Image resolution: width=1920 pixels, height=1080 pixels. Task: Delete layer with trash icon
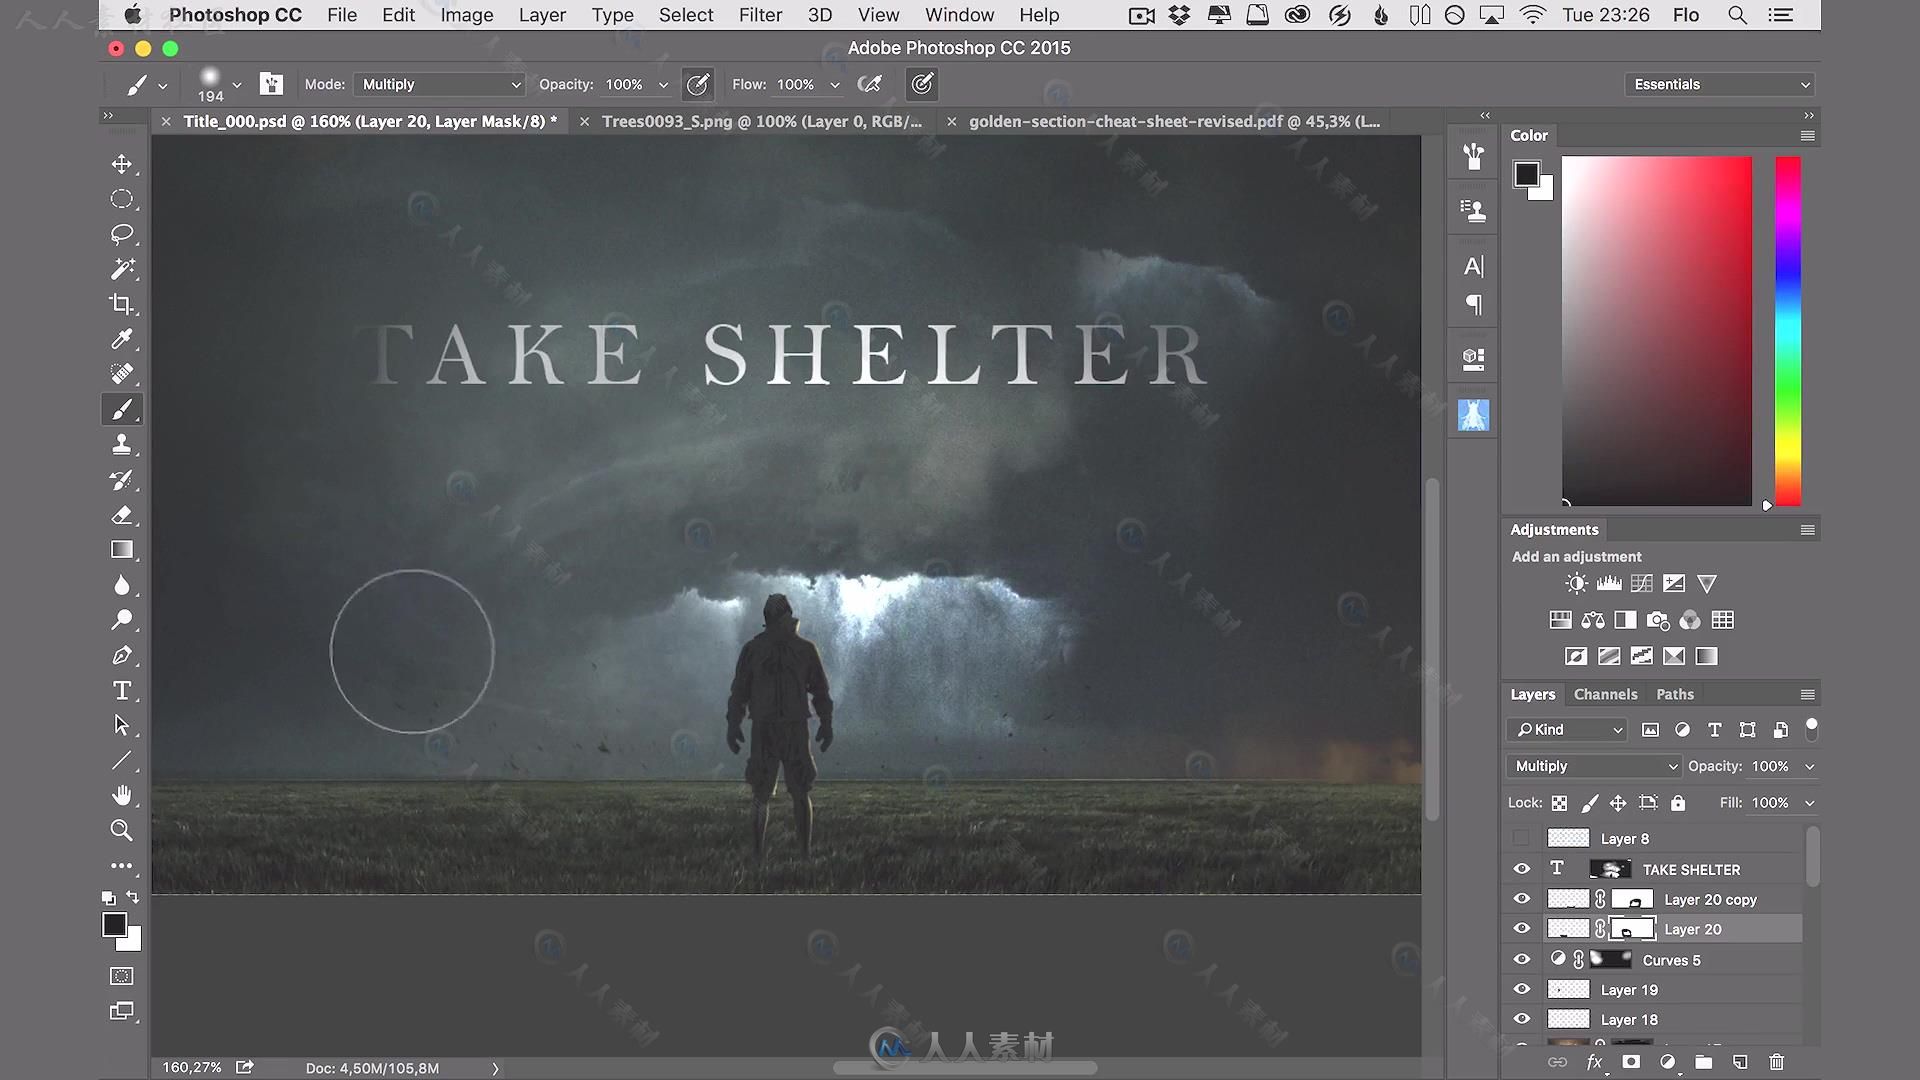(x=1776, y=1062)
